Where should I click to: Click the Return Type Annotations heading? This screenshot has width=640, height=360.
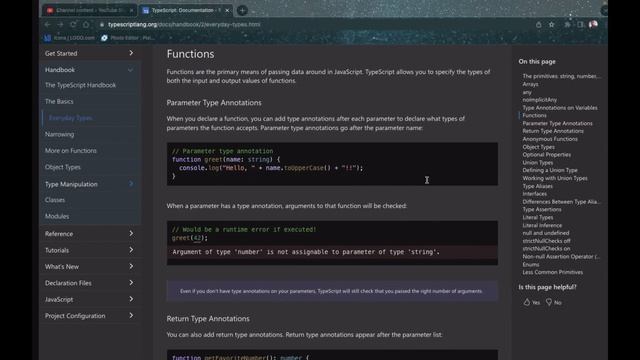pos(208,319)
